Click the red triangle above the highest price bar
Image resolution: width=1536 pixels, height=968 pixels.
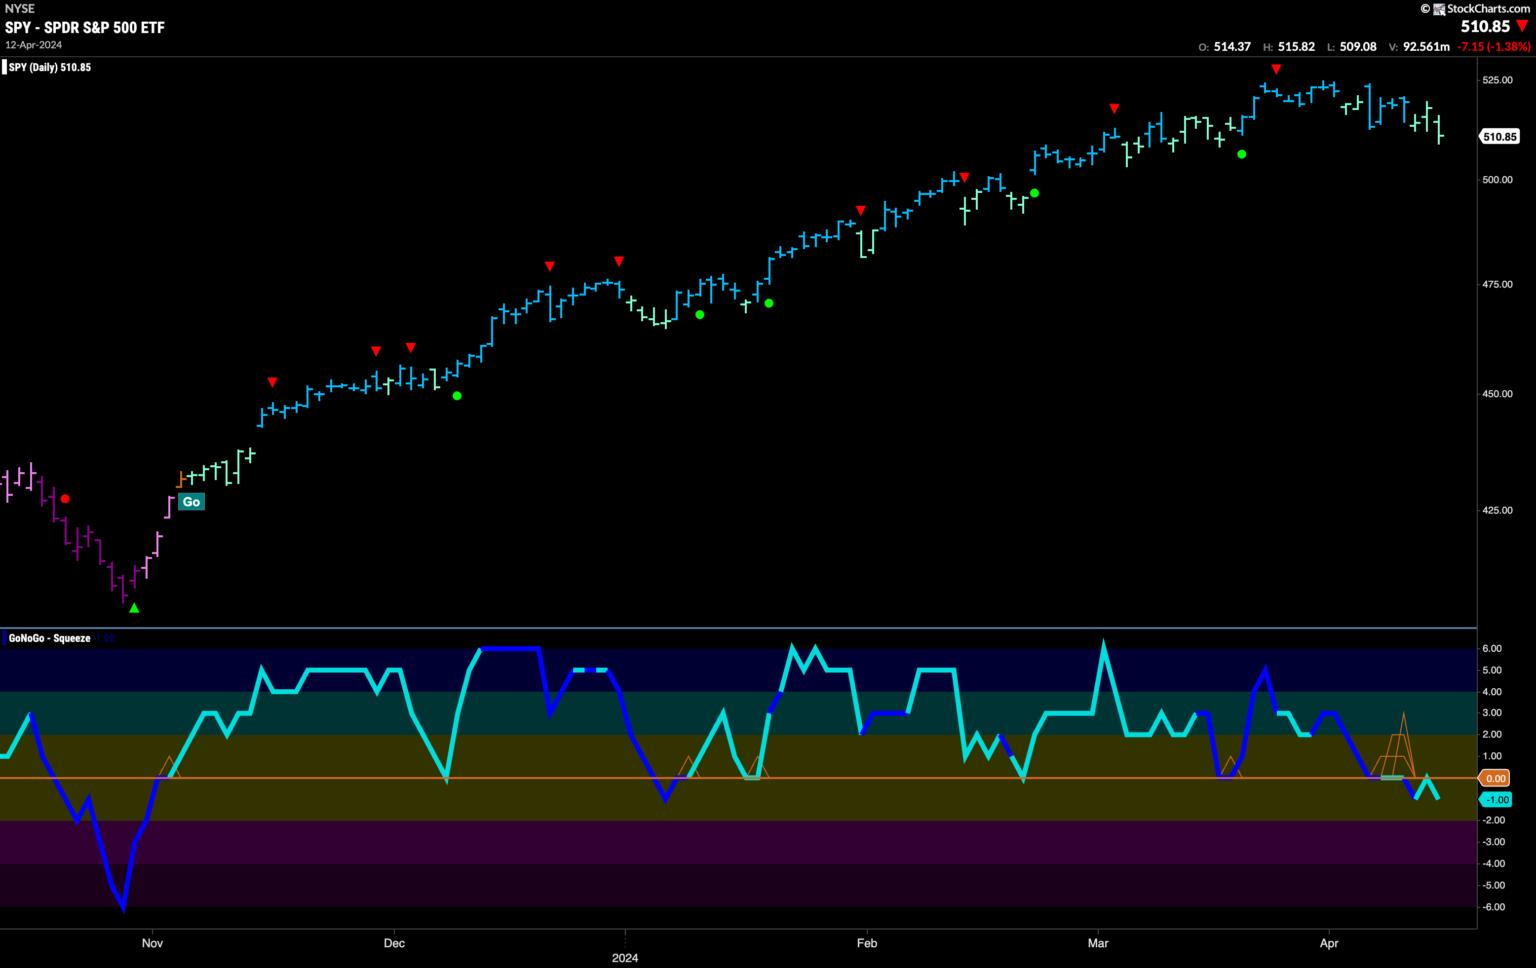coord(1276,68)
